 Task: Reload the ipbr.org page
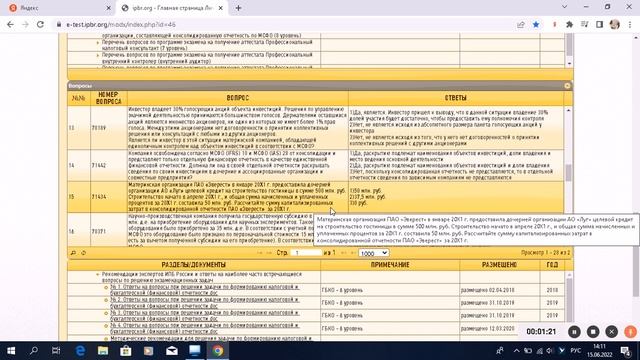click(40, 24)
